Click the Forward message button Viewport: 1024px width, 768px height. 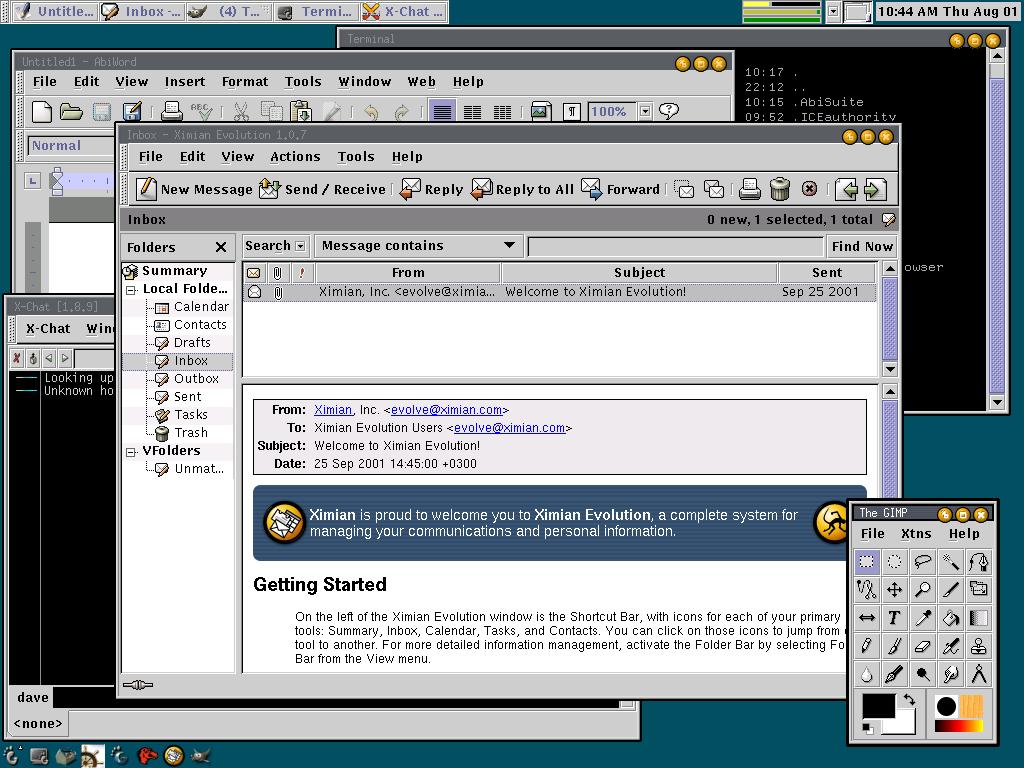[620, 189]
